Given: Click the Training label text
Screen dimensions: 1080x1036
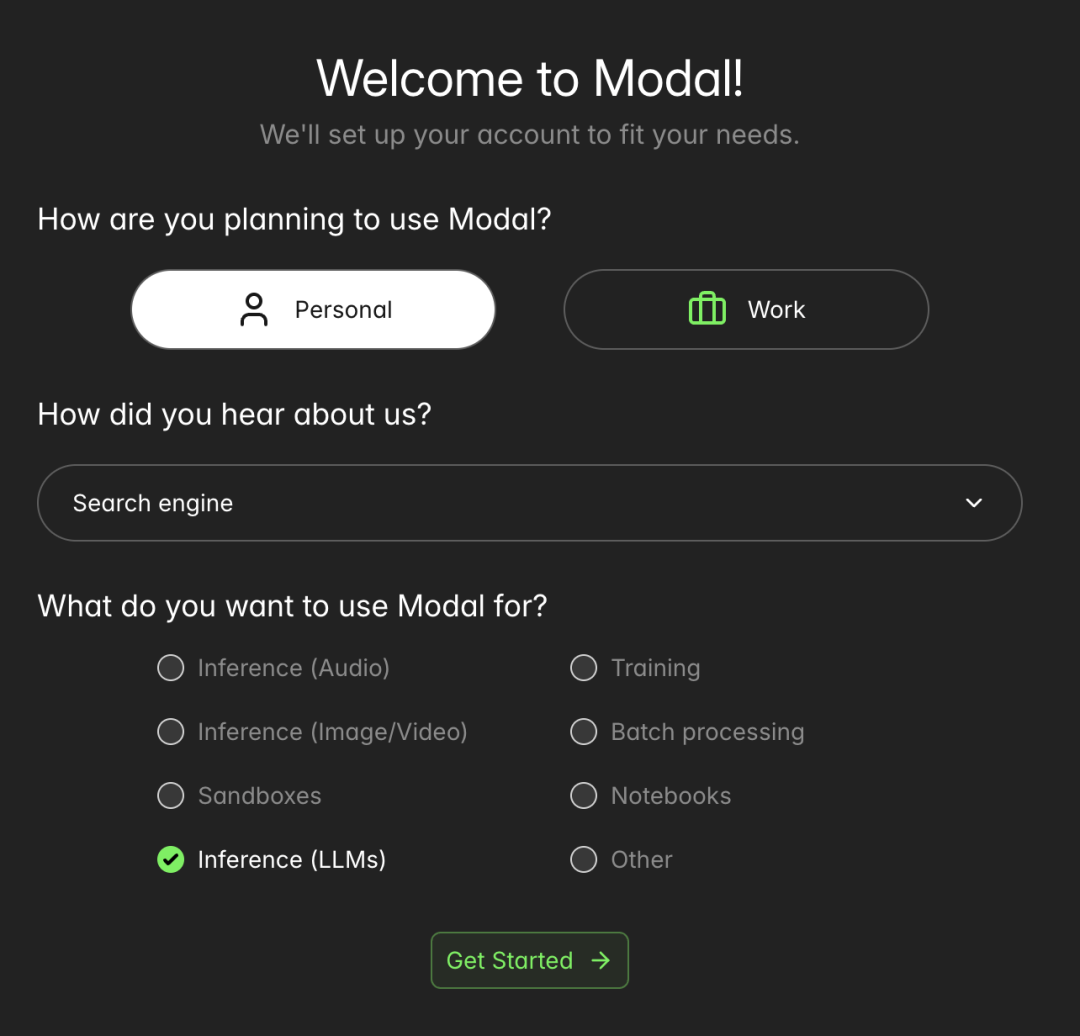Looking at the screenshot, I should point(655,668).
